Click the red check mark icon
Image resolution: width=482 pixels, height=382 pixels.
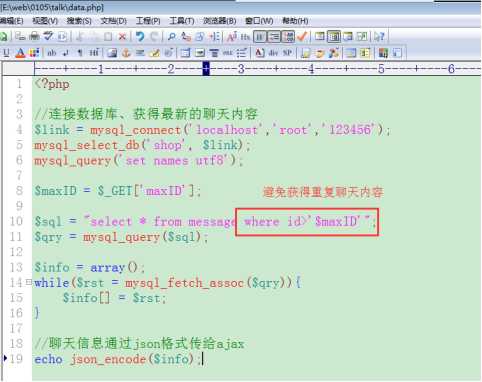302,36
